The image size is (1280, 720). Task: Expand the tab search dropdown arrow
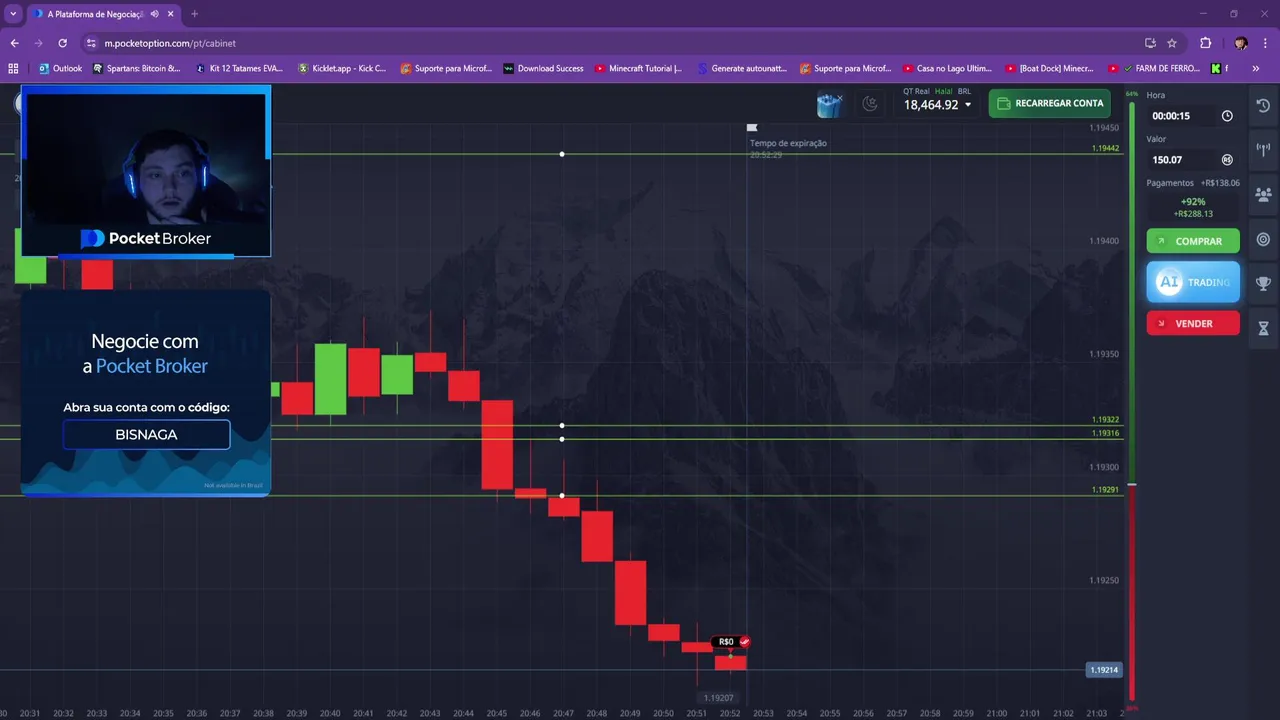(x=13, y=14)
